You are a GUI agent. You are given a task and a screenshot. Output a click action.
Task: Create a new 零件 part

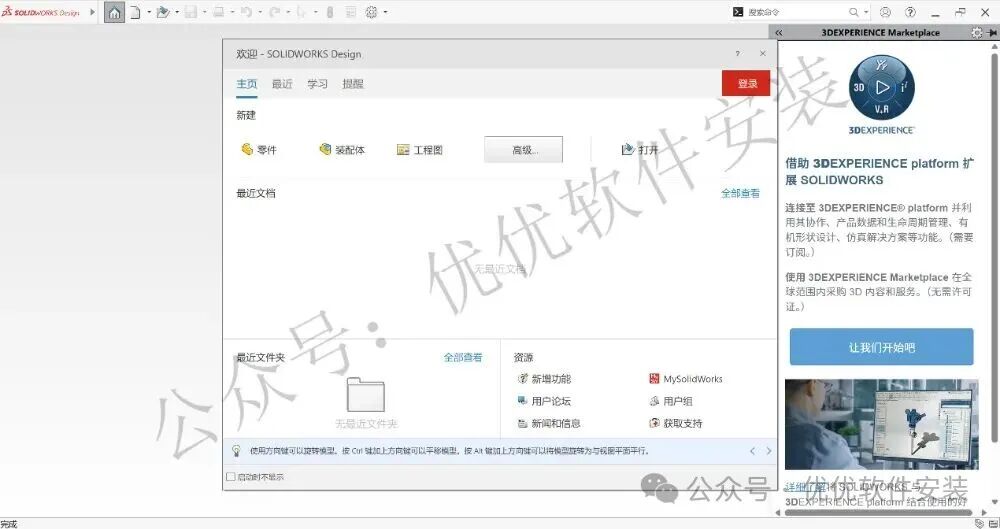259,149
